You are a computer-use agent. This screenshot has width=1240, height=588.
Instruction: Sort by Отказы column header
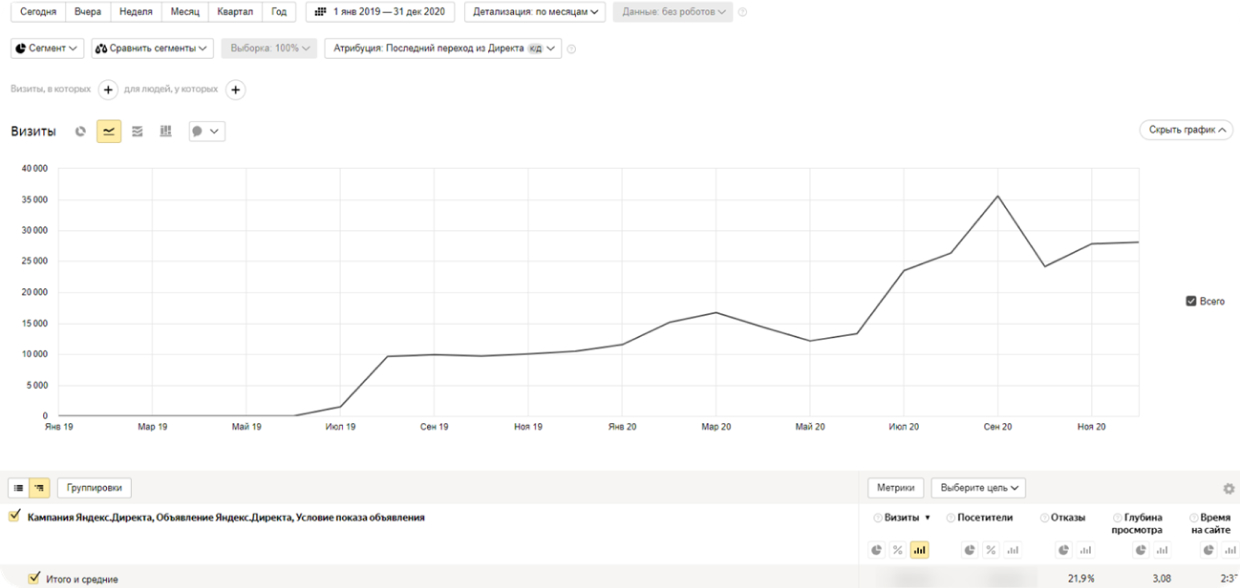click(1068, 518)
